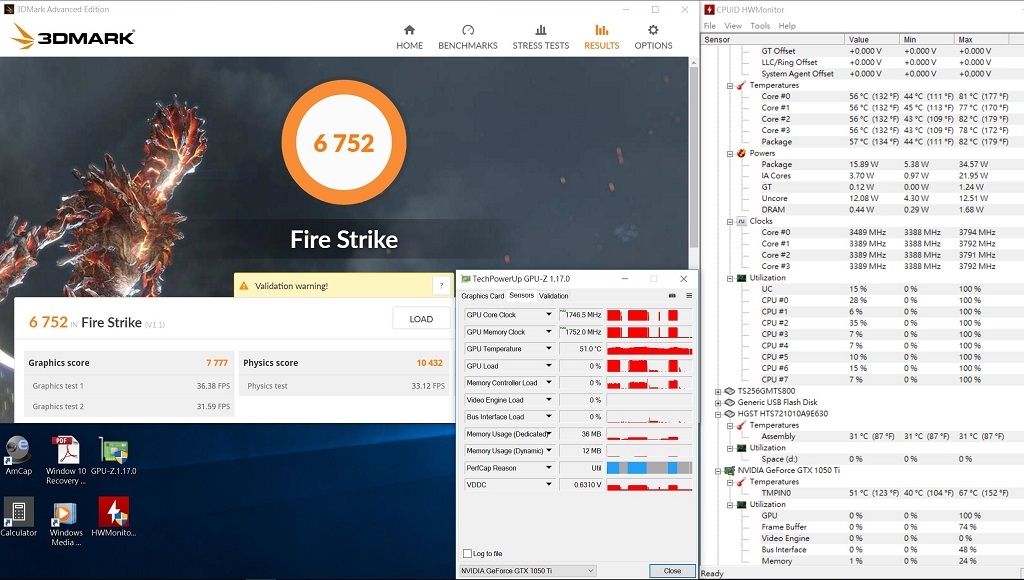This screenshot has width=1024, height=580.
Task: Click NVIDIA GeForce GTX 1050 Ti card icon
Action: [729, 470]
